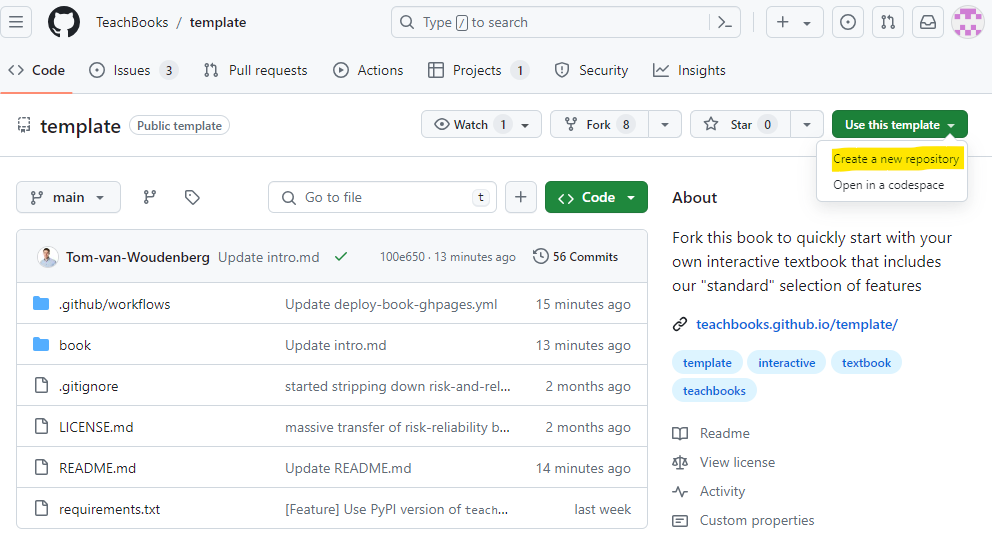
Task: Open the Projects tab
Action: (478, 70)
